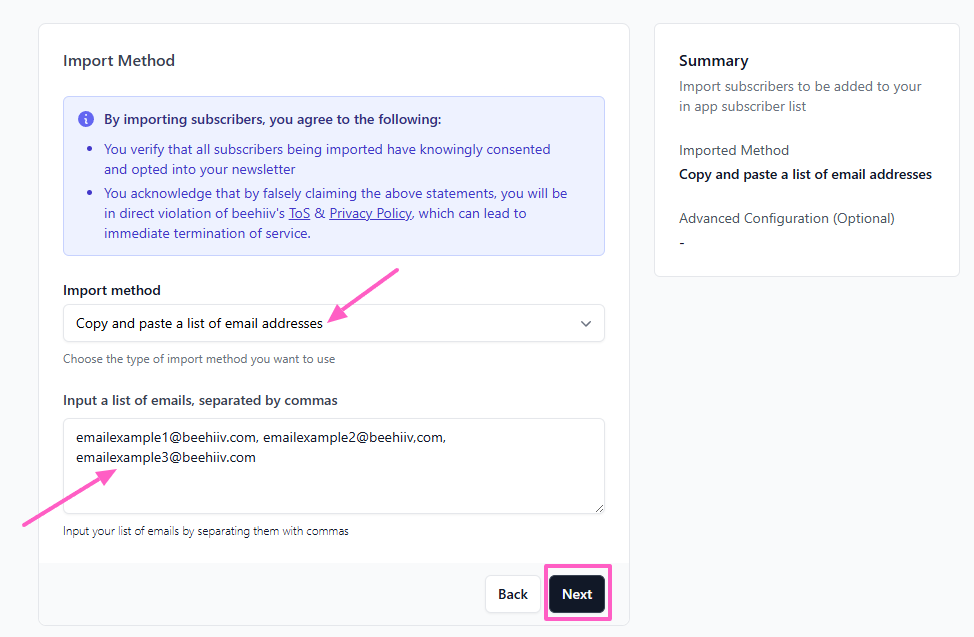Open the ToS link
The image size is (974, 637).
click(299, 213)
